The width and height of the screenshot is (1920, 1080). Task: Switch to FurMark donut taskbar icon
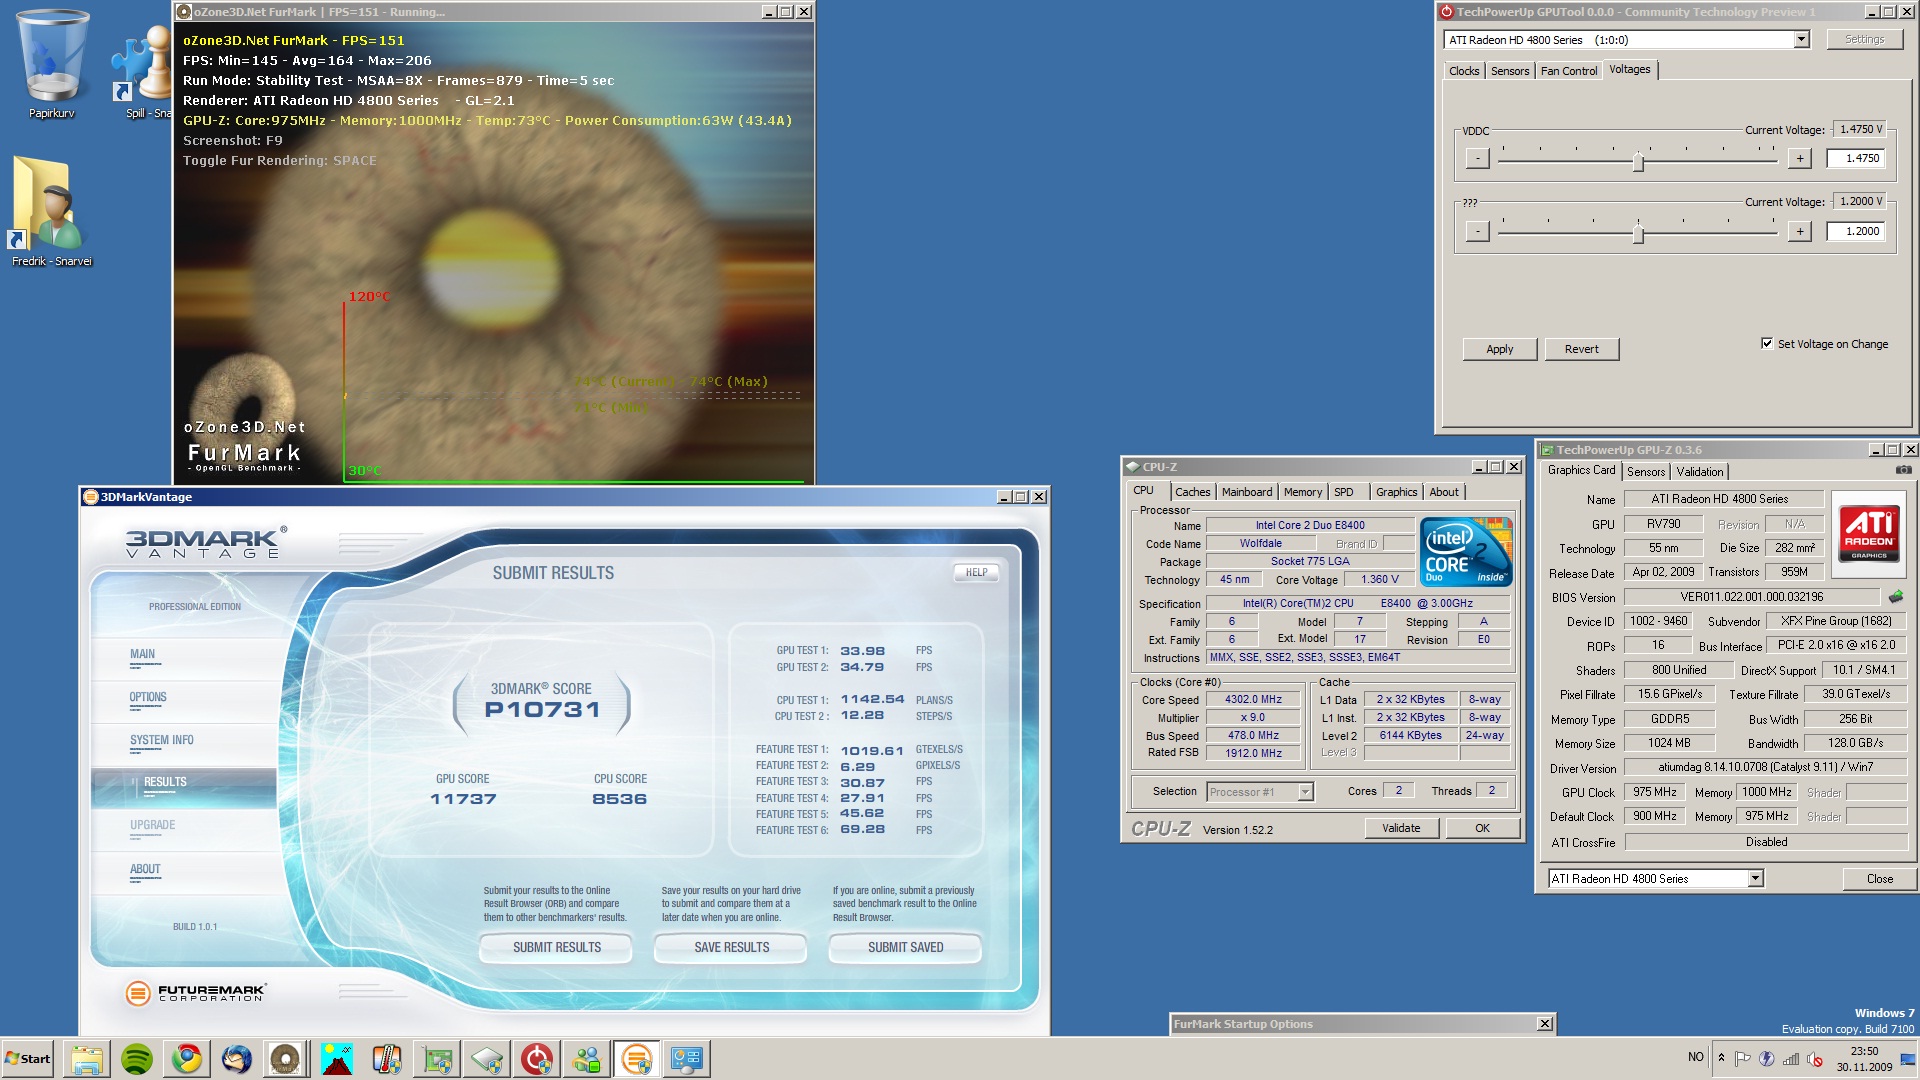(285, 1059)
